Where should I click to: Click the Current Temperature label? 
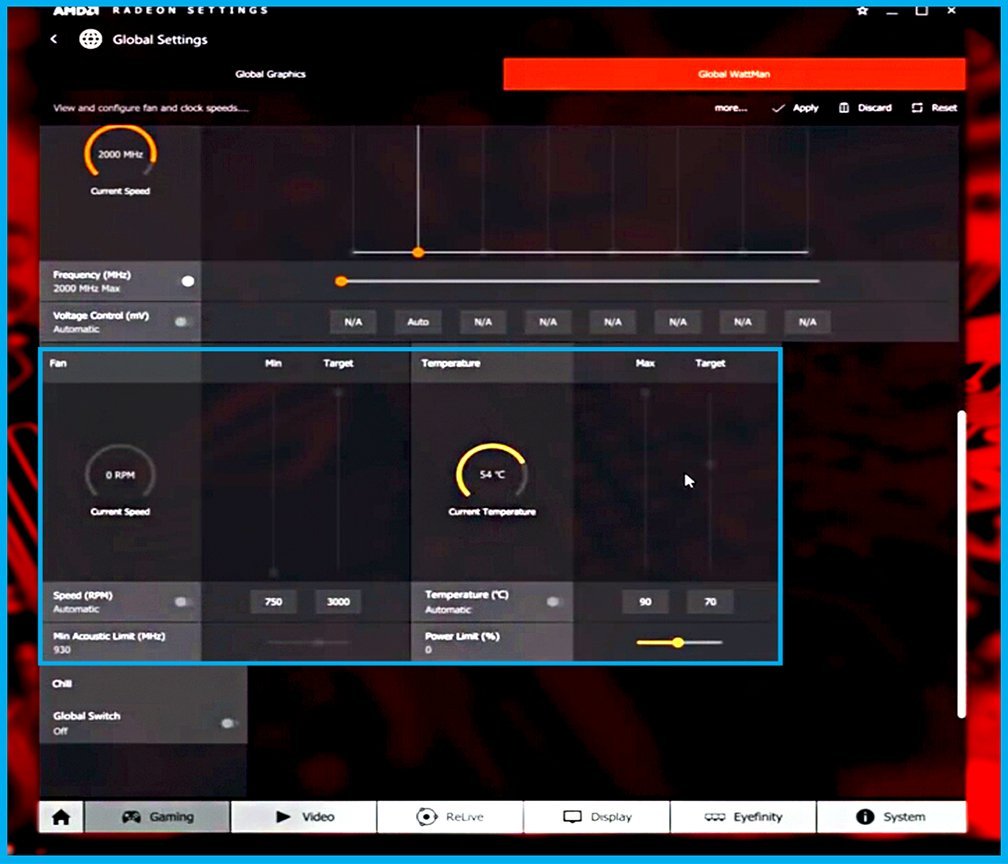[492, 512]
